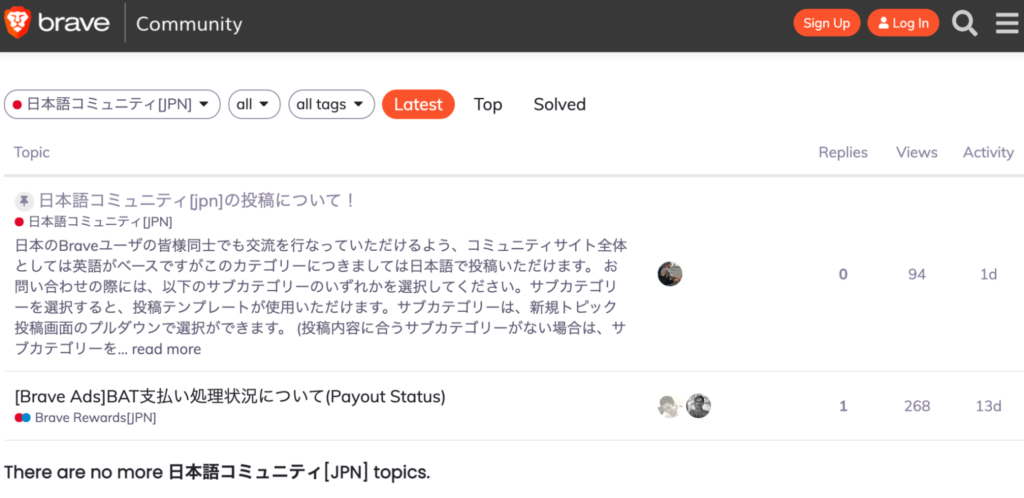
Task: Sort by the Views column header
Action: click(917, 153)
